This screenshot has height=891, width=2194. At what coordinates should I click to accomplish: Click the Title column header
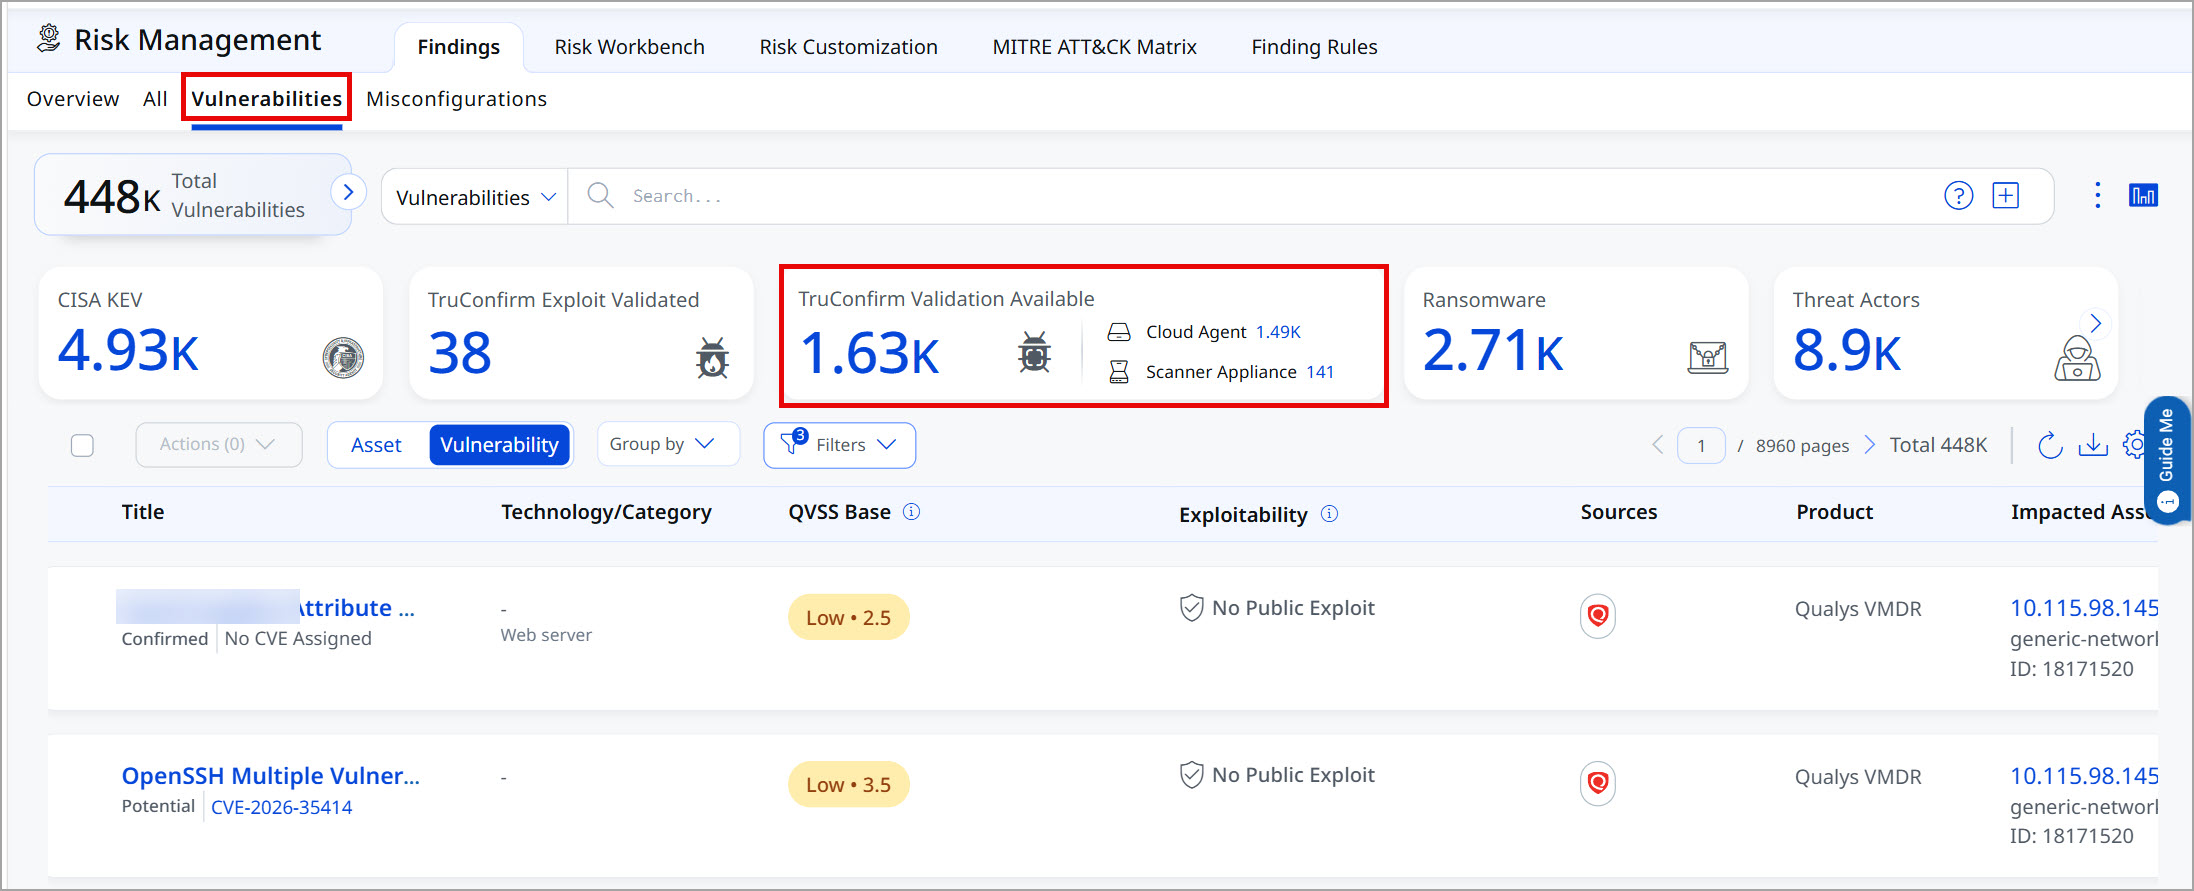tap(143, 512)
